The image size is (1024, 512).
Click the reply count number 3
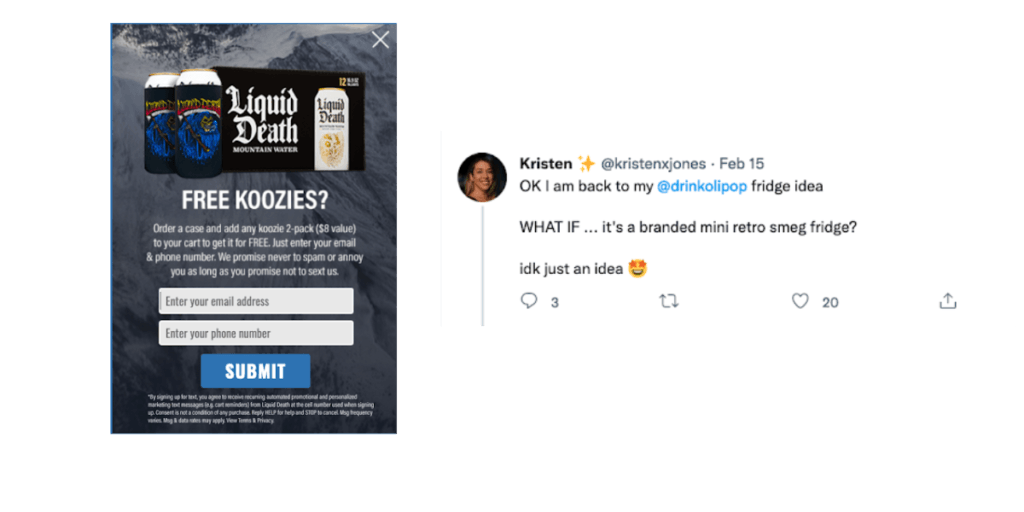[x=554, y=302]
